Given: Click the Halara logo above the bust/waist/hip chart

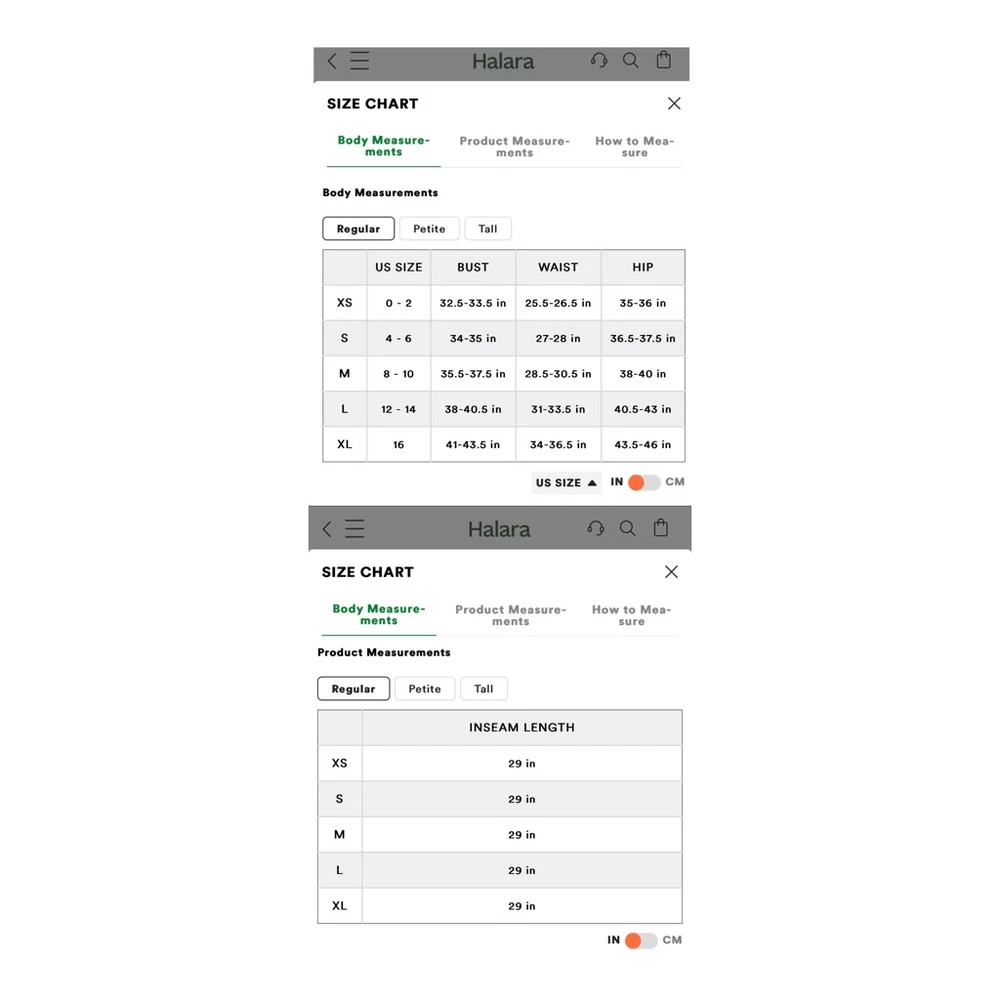Looking at the screenshot, I should click(x=503, y=61).
